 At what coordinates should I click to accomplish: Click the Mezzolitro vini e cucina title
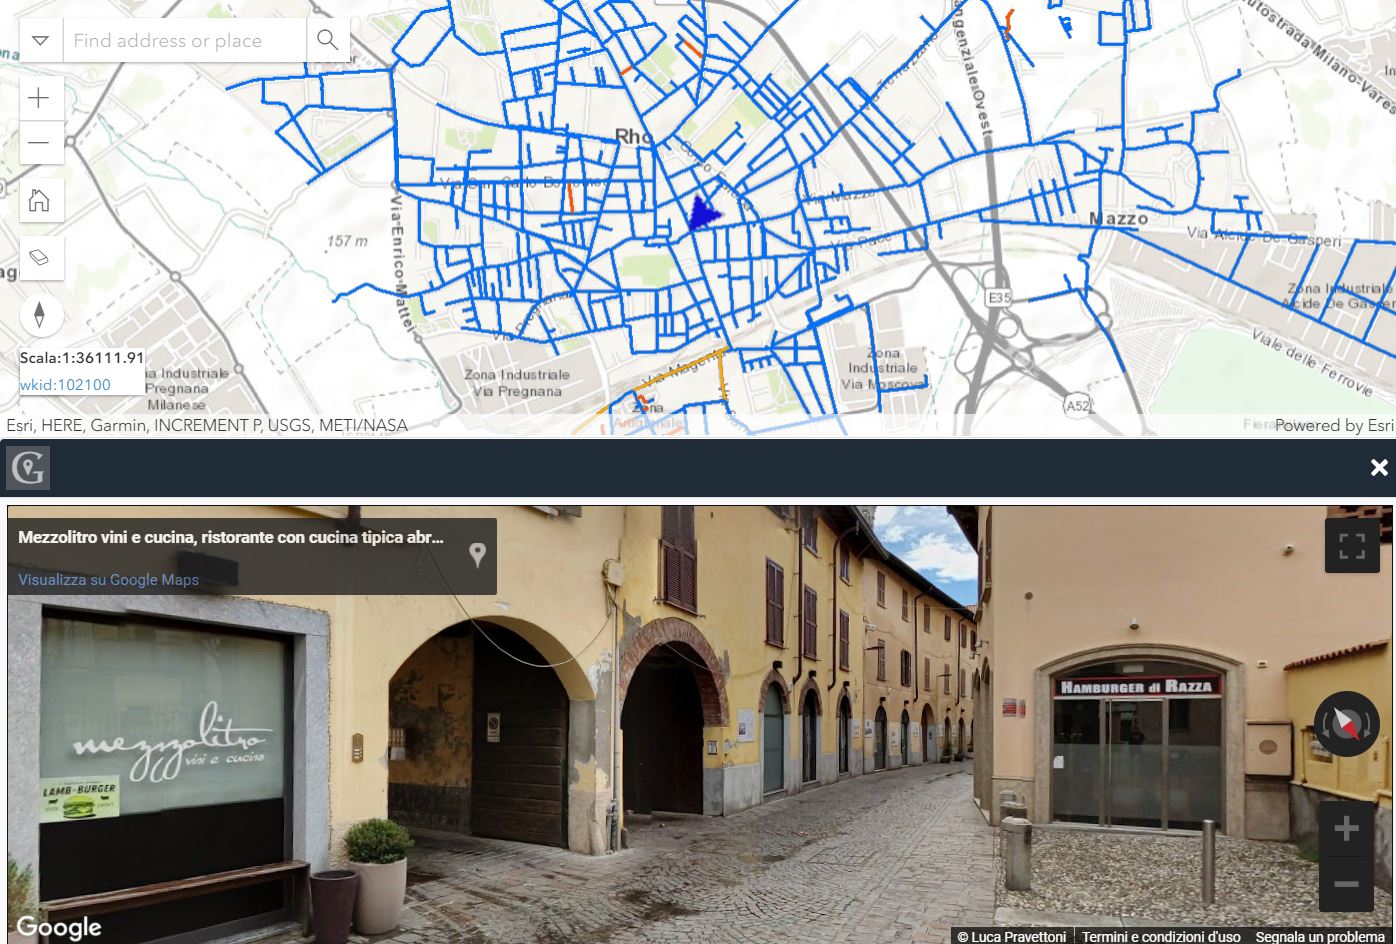231,537
